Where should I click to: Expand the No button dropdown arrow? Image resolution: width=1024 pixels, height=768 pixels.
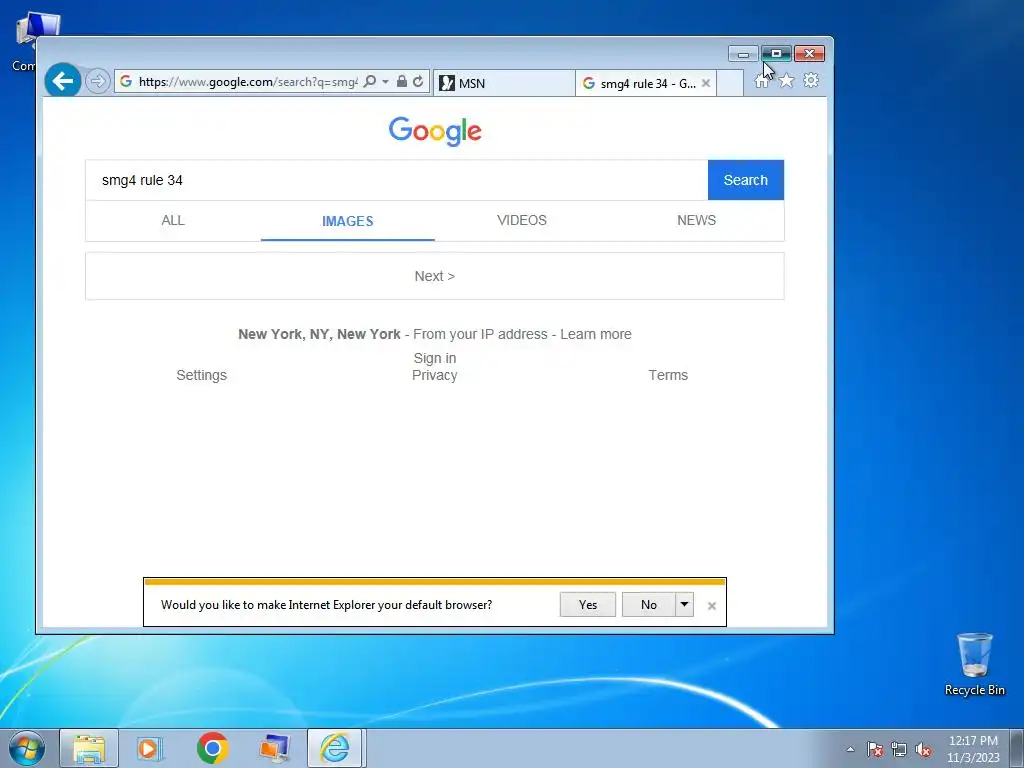pos(684,605)
